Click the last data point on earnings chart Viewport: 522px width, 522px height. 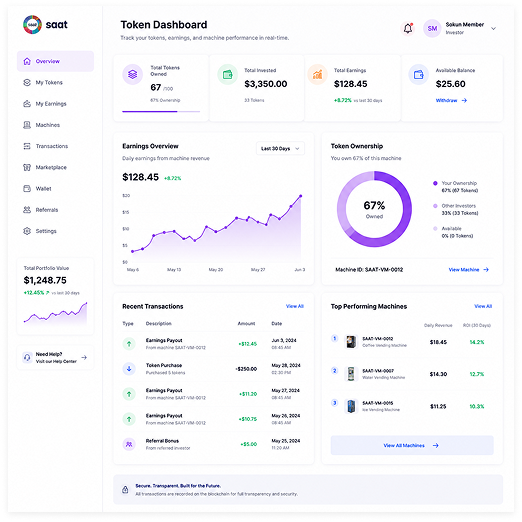[x=301, y=196]
